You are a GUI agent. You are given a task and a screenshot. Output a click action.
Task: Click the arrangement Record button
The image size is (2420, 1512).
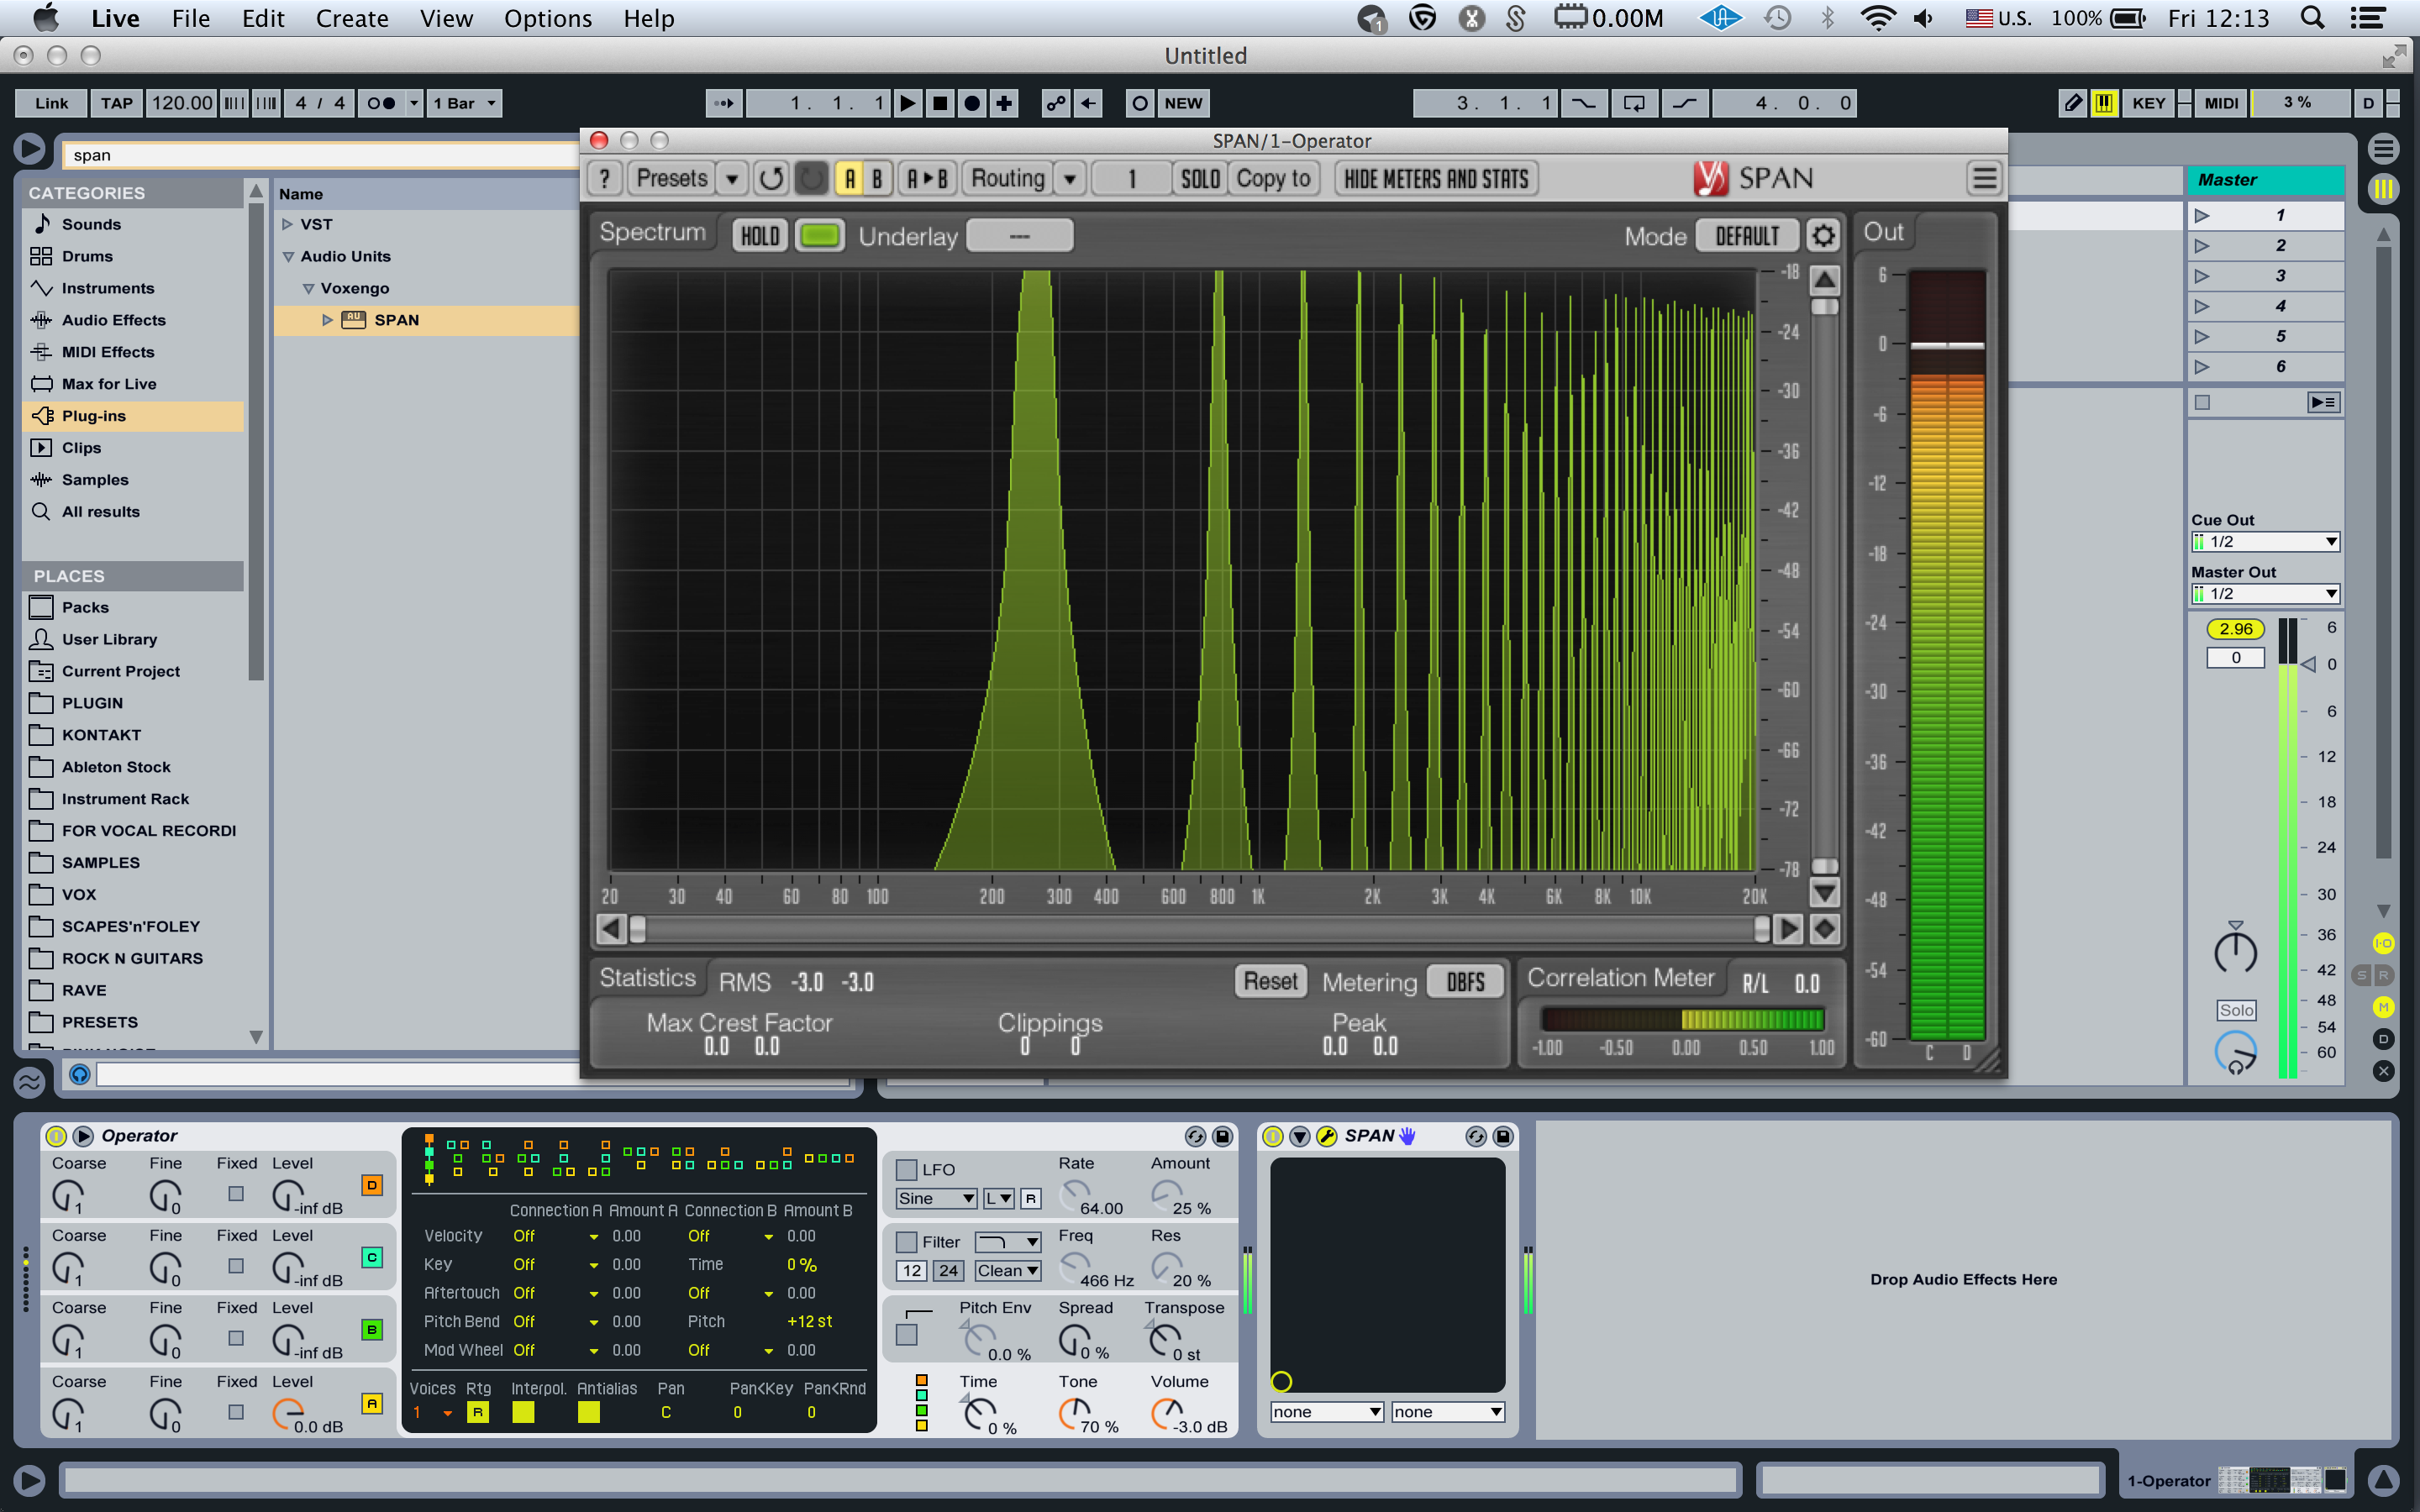971,103
